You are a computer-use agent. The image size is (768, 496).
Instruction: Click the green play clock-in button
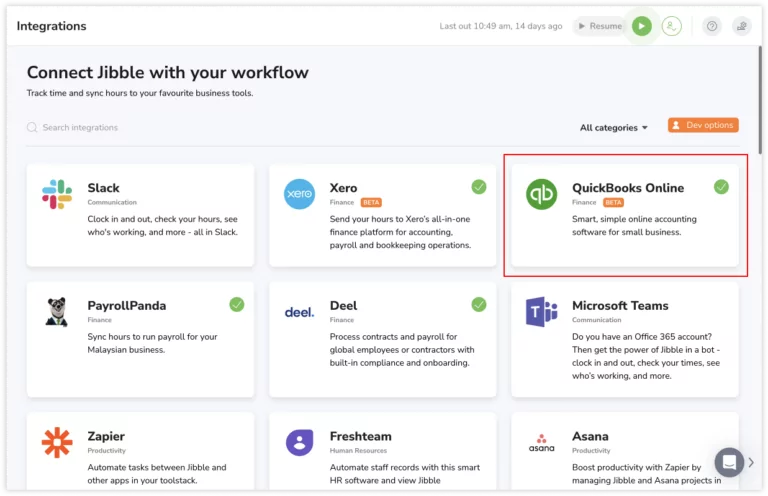[x=642, y=26]
